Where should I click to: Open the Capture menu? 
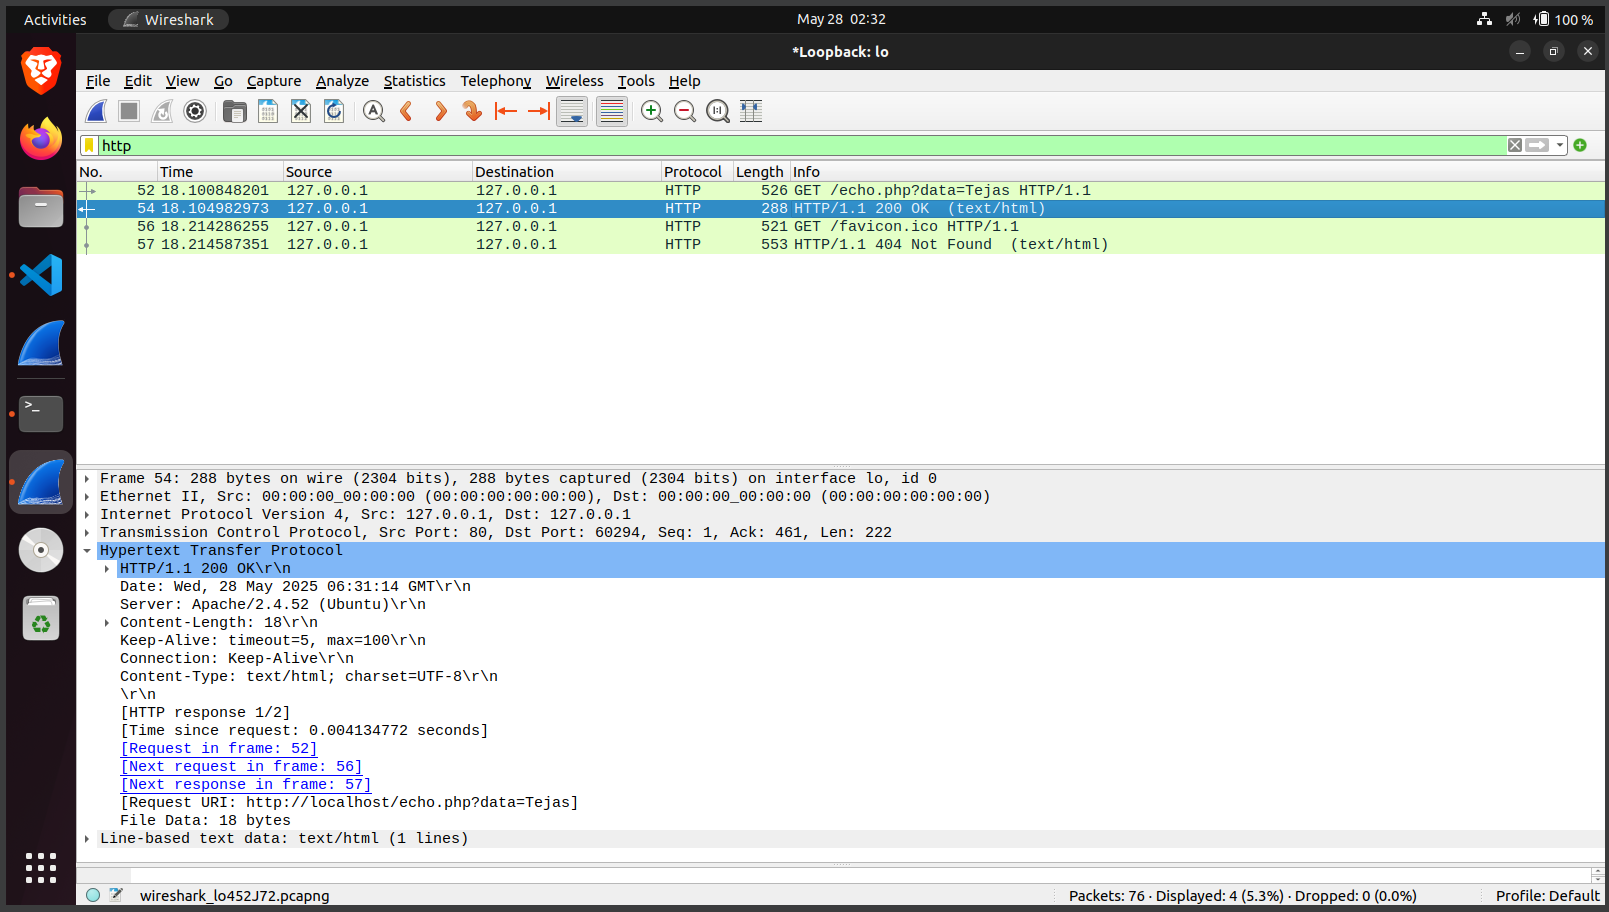[x=274, y=81]
